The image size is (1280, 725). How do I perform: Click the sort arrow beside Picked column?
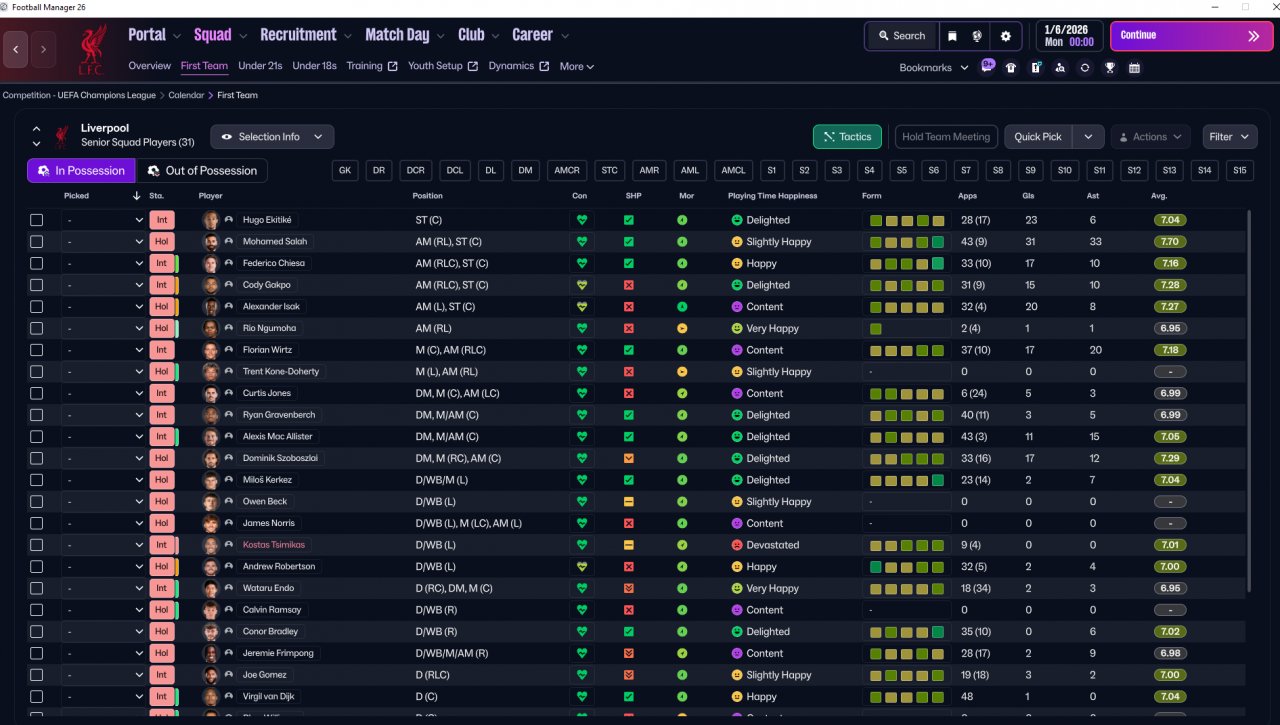coord(136,196)
